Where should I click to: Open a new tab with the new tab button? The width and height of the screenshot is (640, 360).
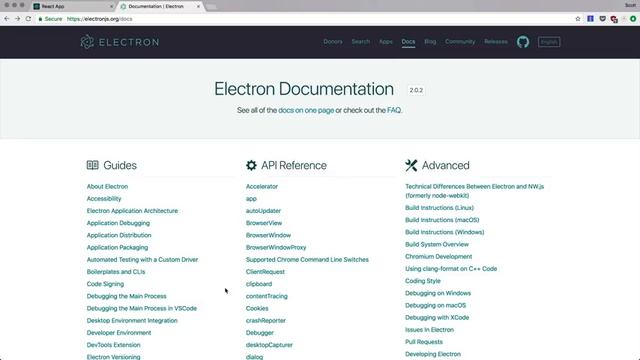tap(211, 7)
